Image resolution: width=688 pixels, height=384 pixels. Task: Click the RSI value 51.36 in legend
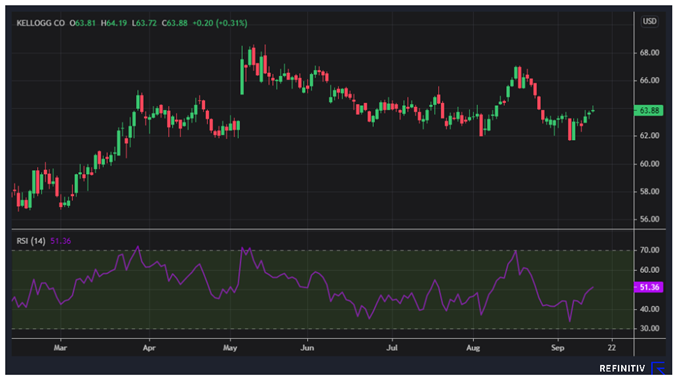pyautogui.click(x=61, y=241)
